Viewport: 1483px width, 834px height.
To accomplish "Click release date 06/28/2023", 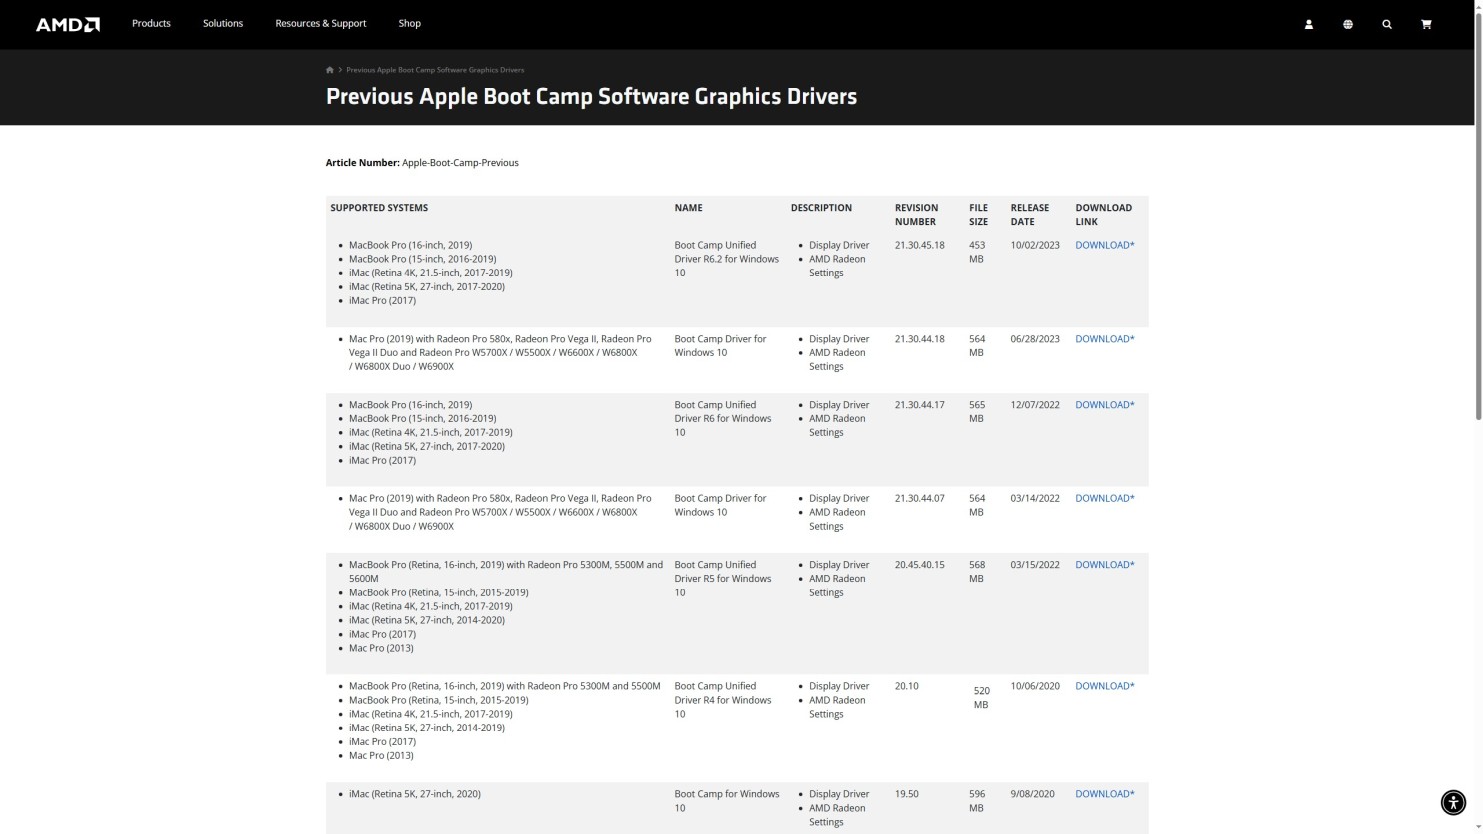I will tap(1034, 339).
